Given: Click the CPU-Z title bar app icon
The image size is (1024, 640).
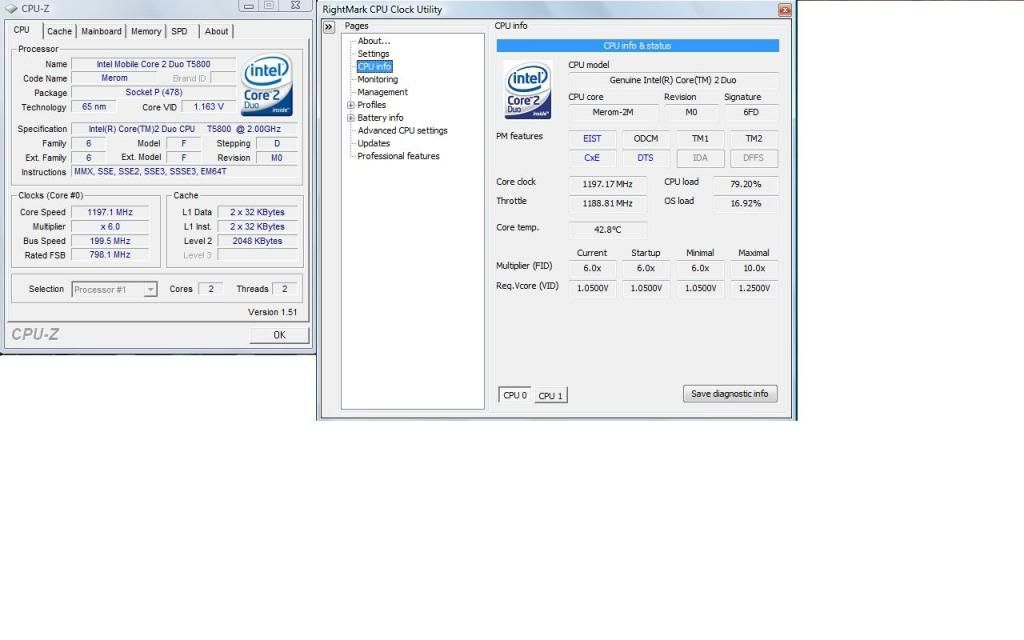Looking at the screenshot, I should click(x=11, y=8).
